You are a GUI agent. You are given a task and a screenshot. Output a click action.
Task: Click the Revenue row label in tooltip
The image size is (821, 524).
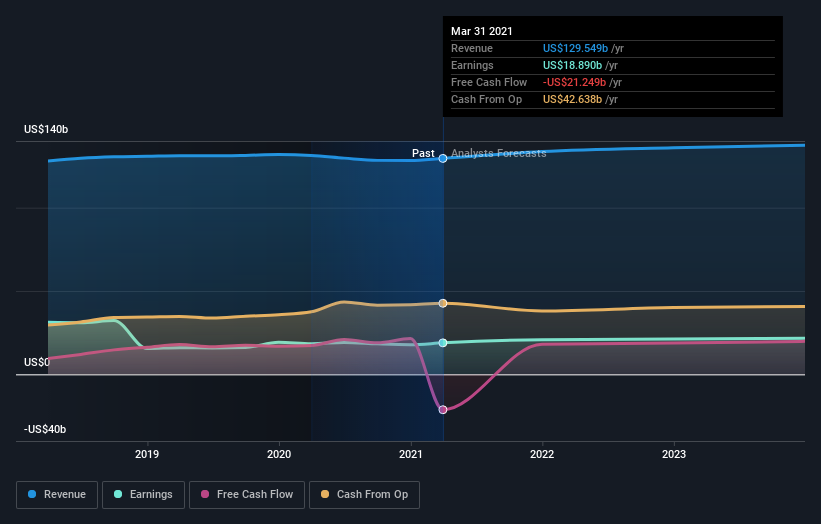(x=472, y=48)
